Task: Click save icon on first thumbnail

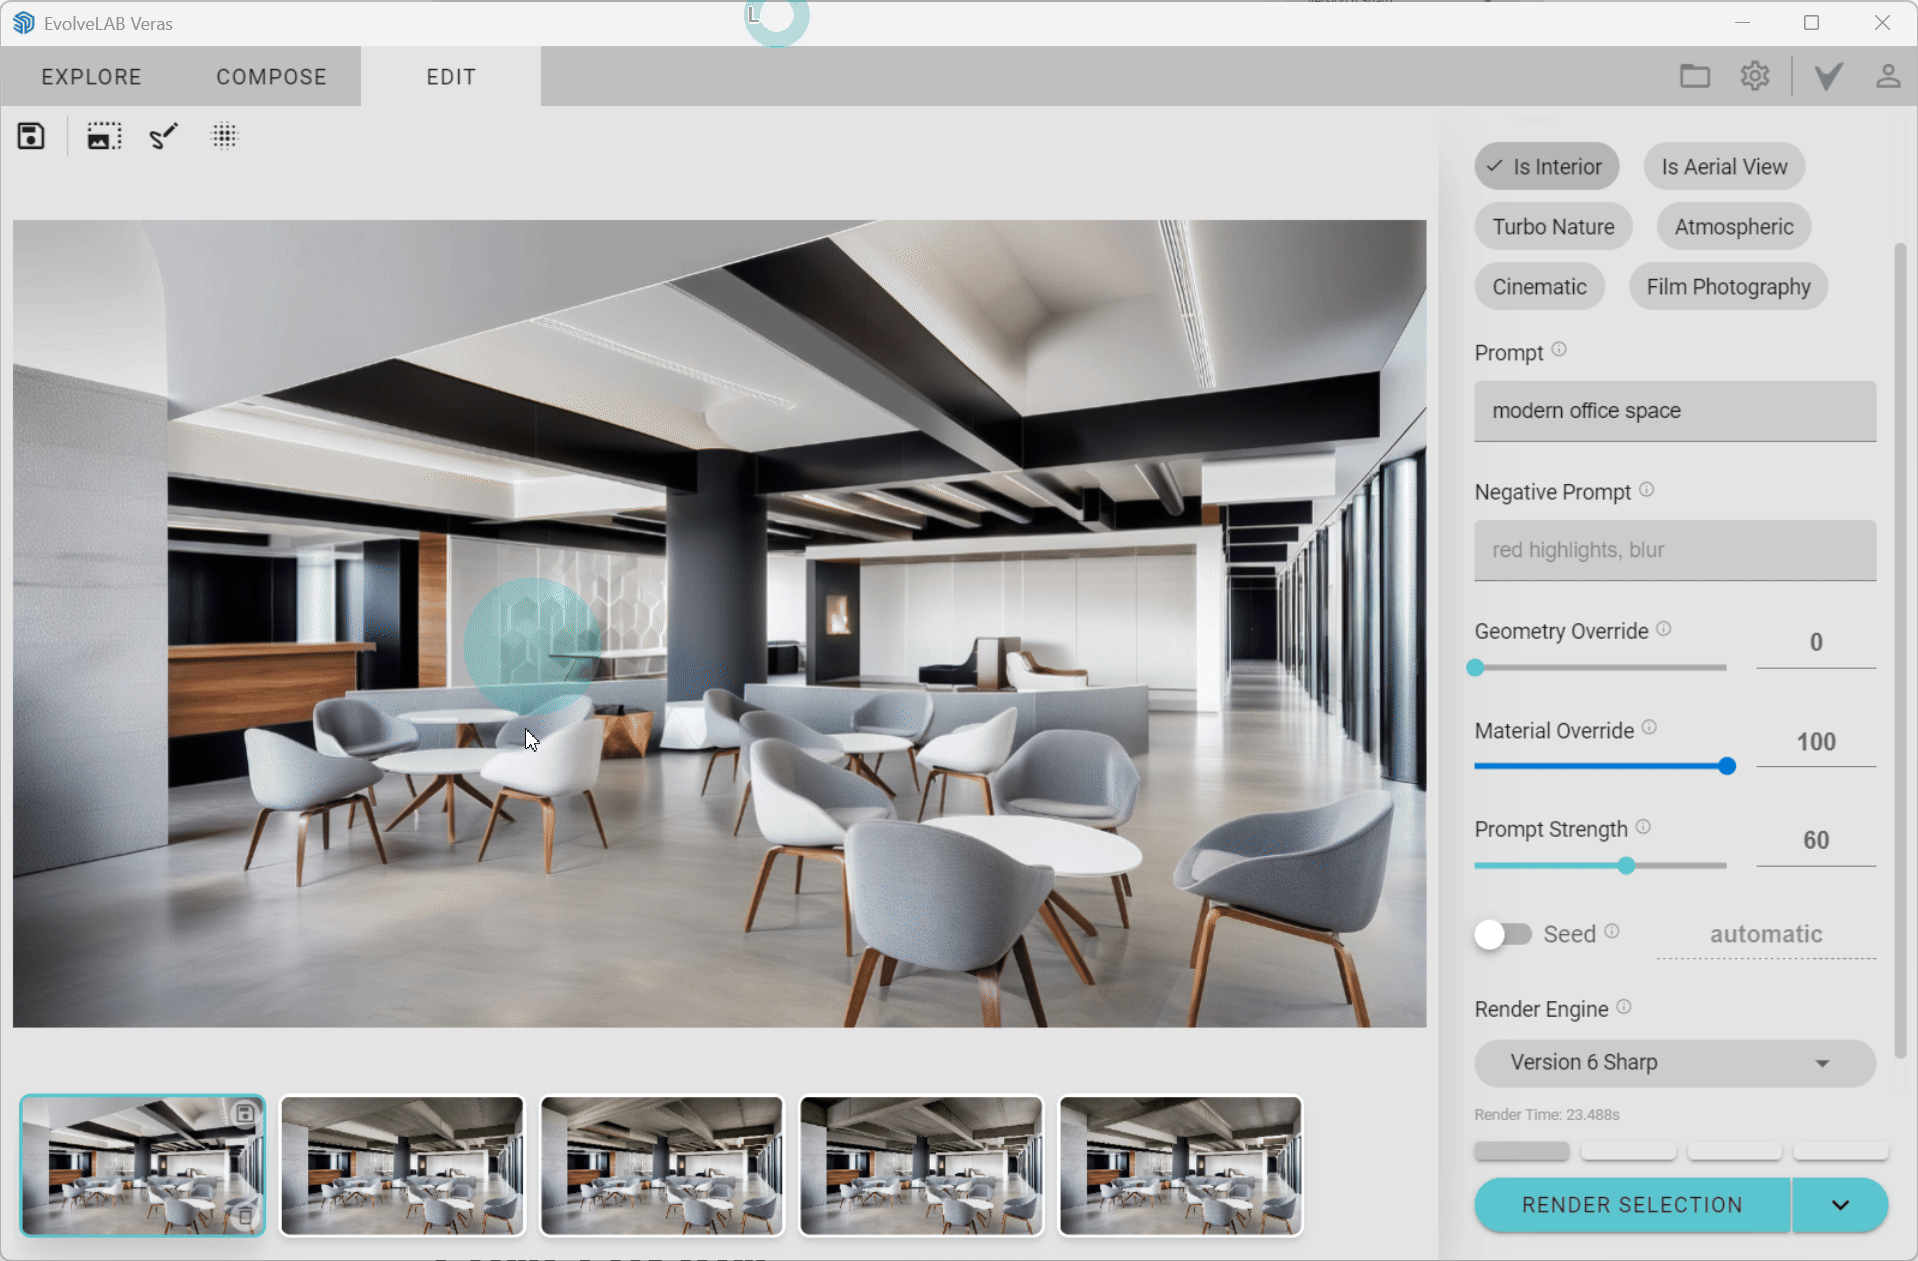Action: (245, 1113)
